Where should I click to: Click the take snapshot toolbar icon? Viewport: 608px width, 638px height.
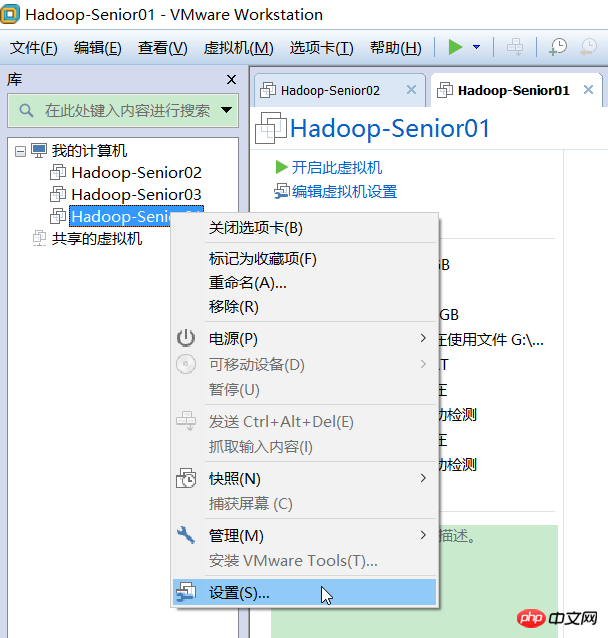558,47
